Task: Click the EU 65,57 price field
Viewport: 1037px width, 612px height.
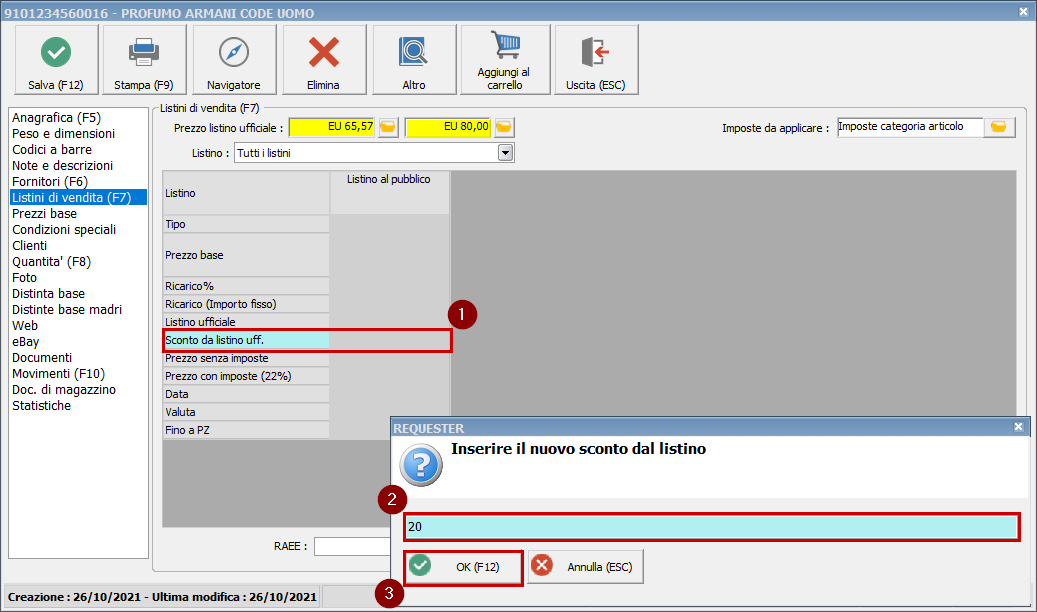Action: coord(332,127)
